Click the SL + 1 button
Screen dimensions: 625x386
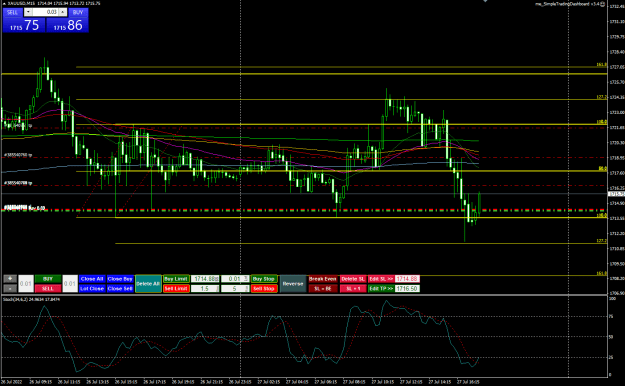pos(353,288)
